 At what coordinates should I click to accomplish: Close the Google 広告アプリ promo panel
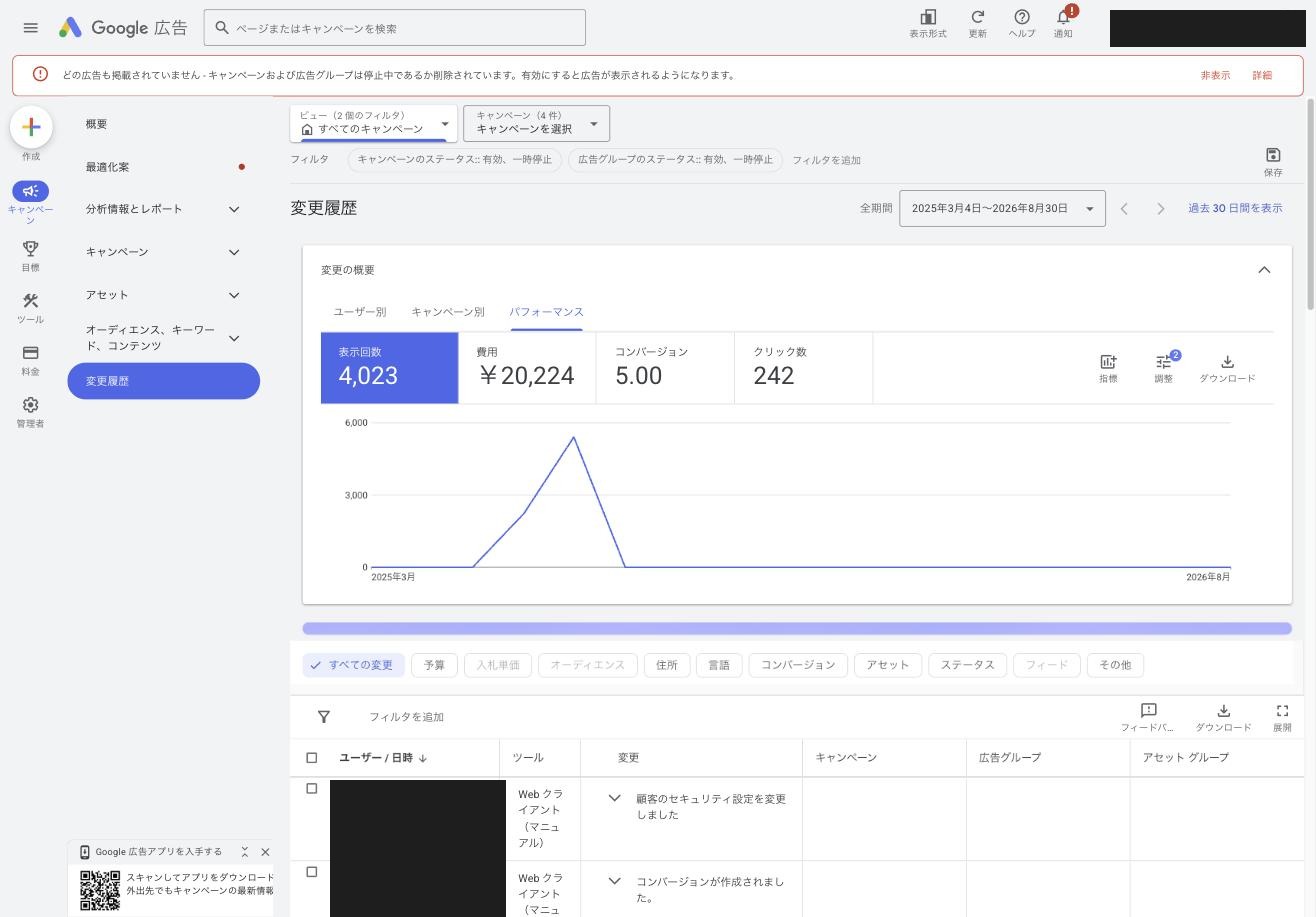(x=265, y=852)
